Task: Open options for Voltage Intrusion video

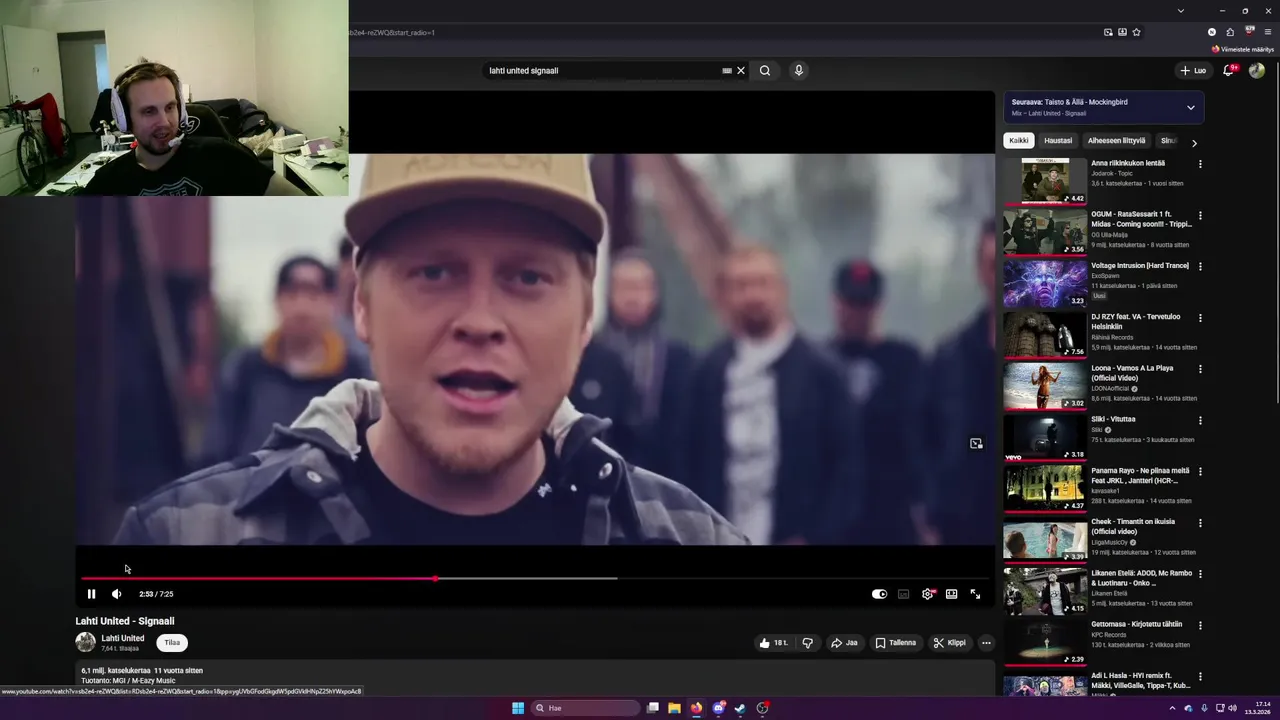Action: pos(1200,266)
